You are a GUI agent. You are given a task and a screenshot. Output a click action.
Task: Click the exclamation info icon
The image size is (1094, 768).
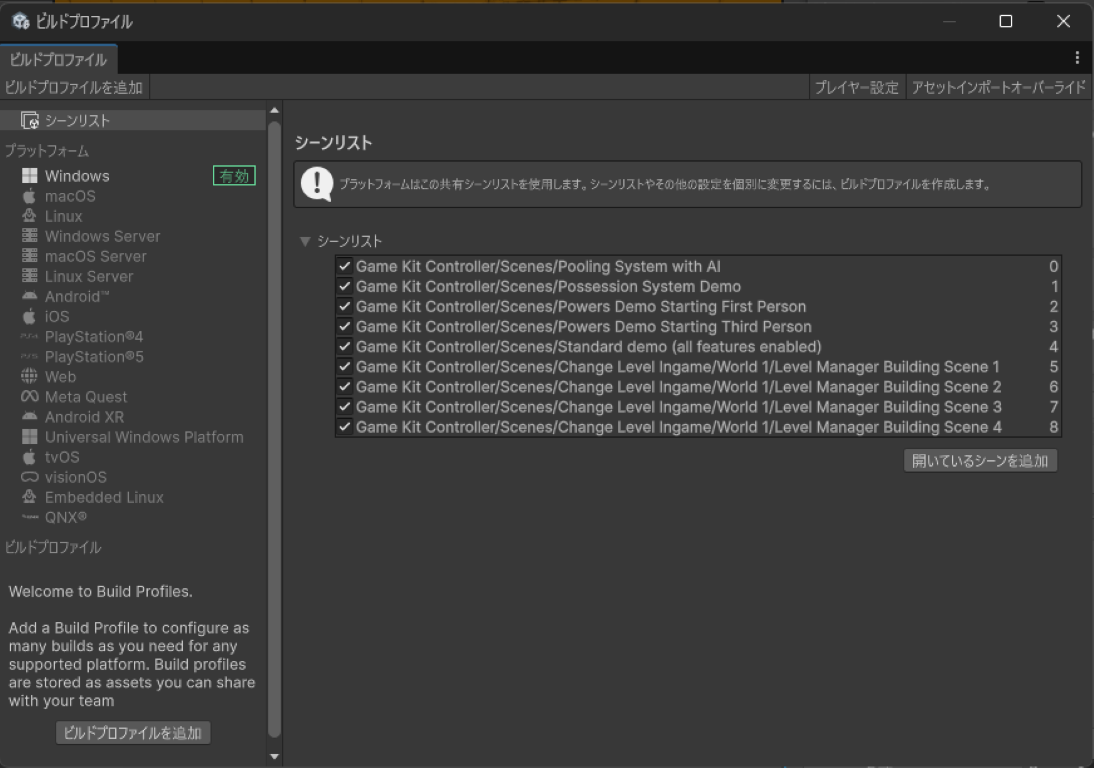pos(317,184)
